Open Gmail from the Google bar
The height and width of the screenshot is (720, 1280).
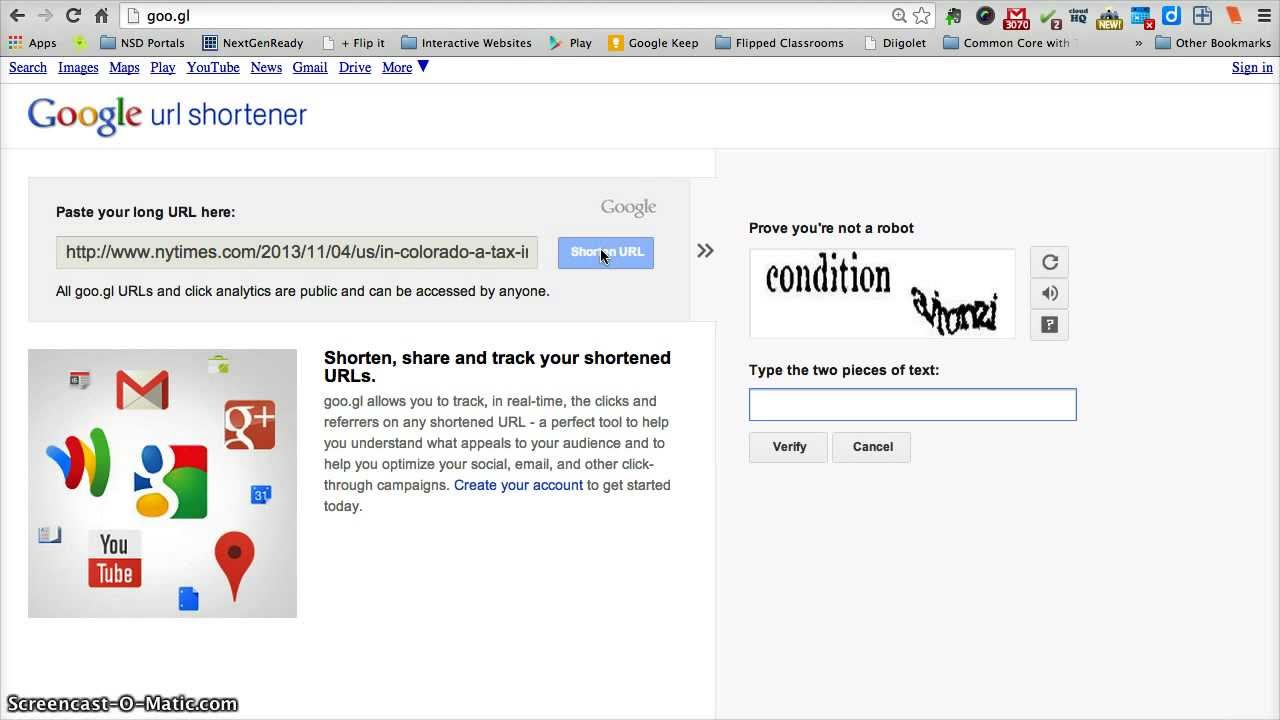click(x=310, y=67)
